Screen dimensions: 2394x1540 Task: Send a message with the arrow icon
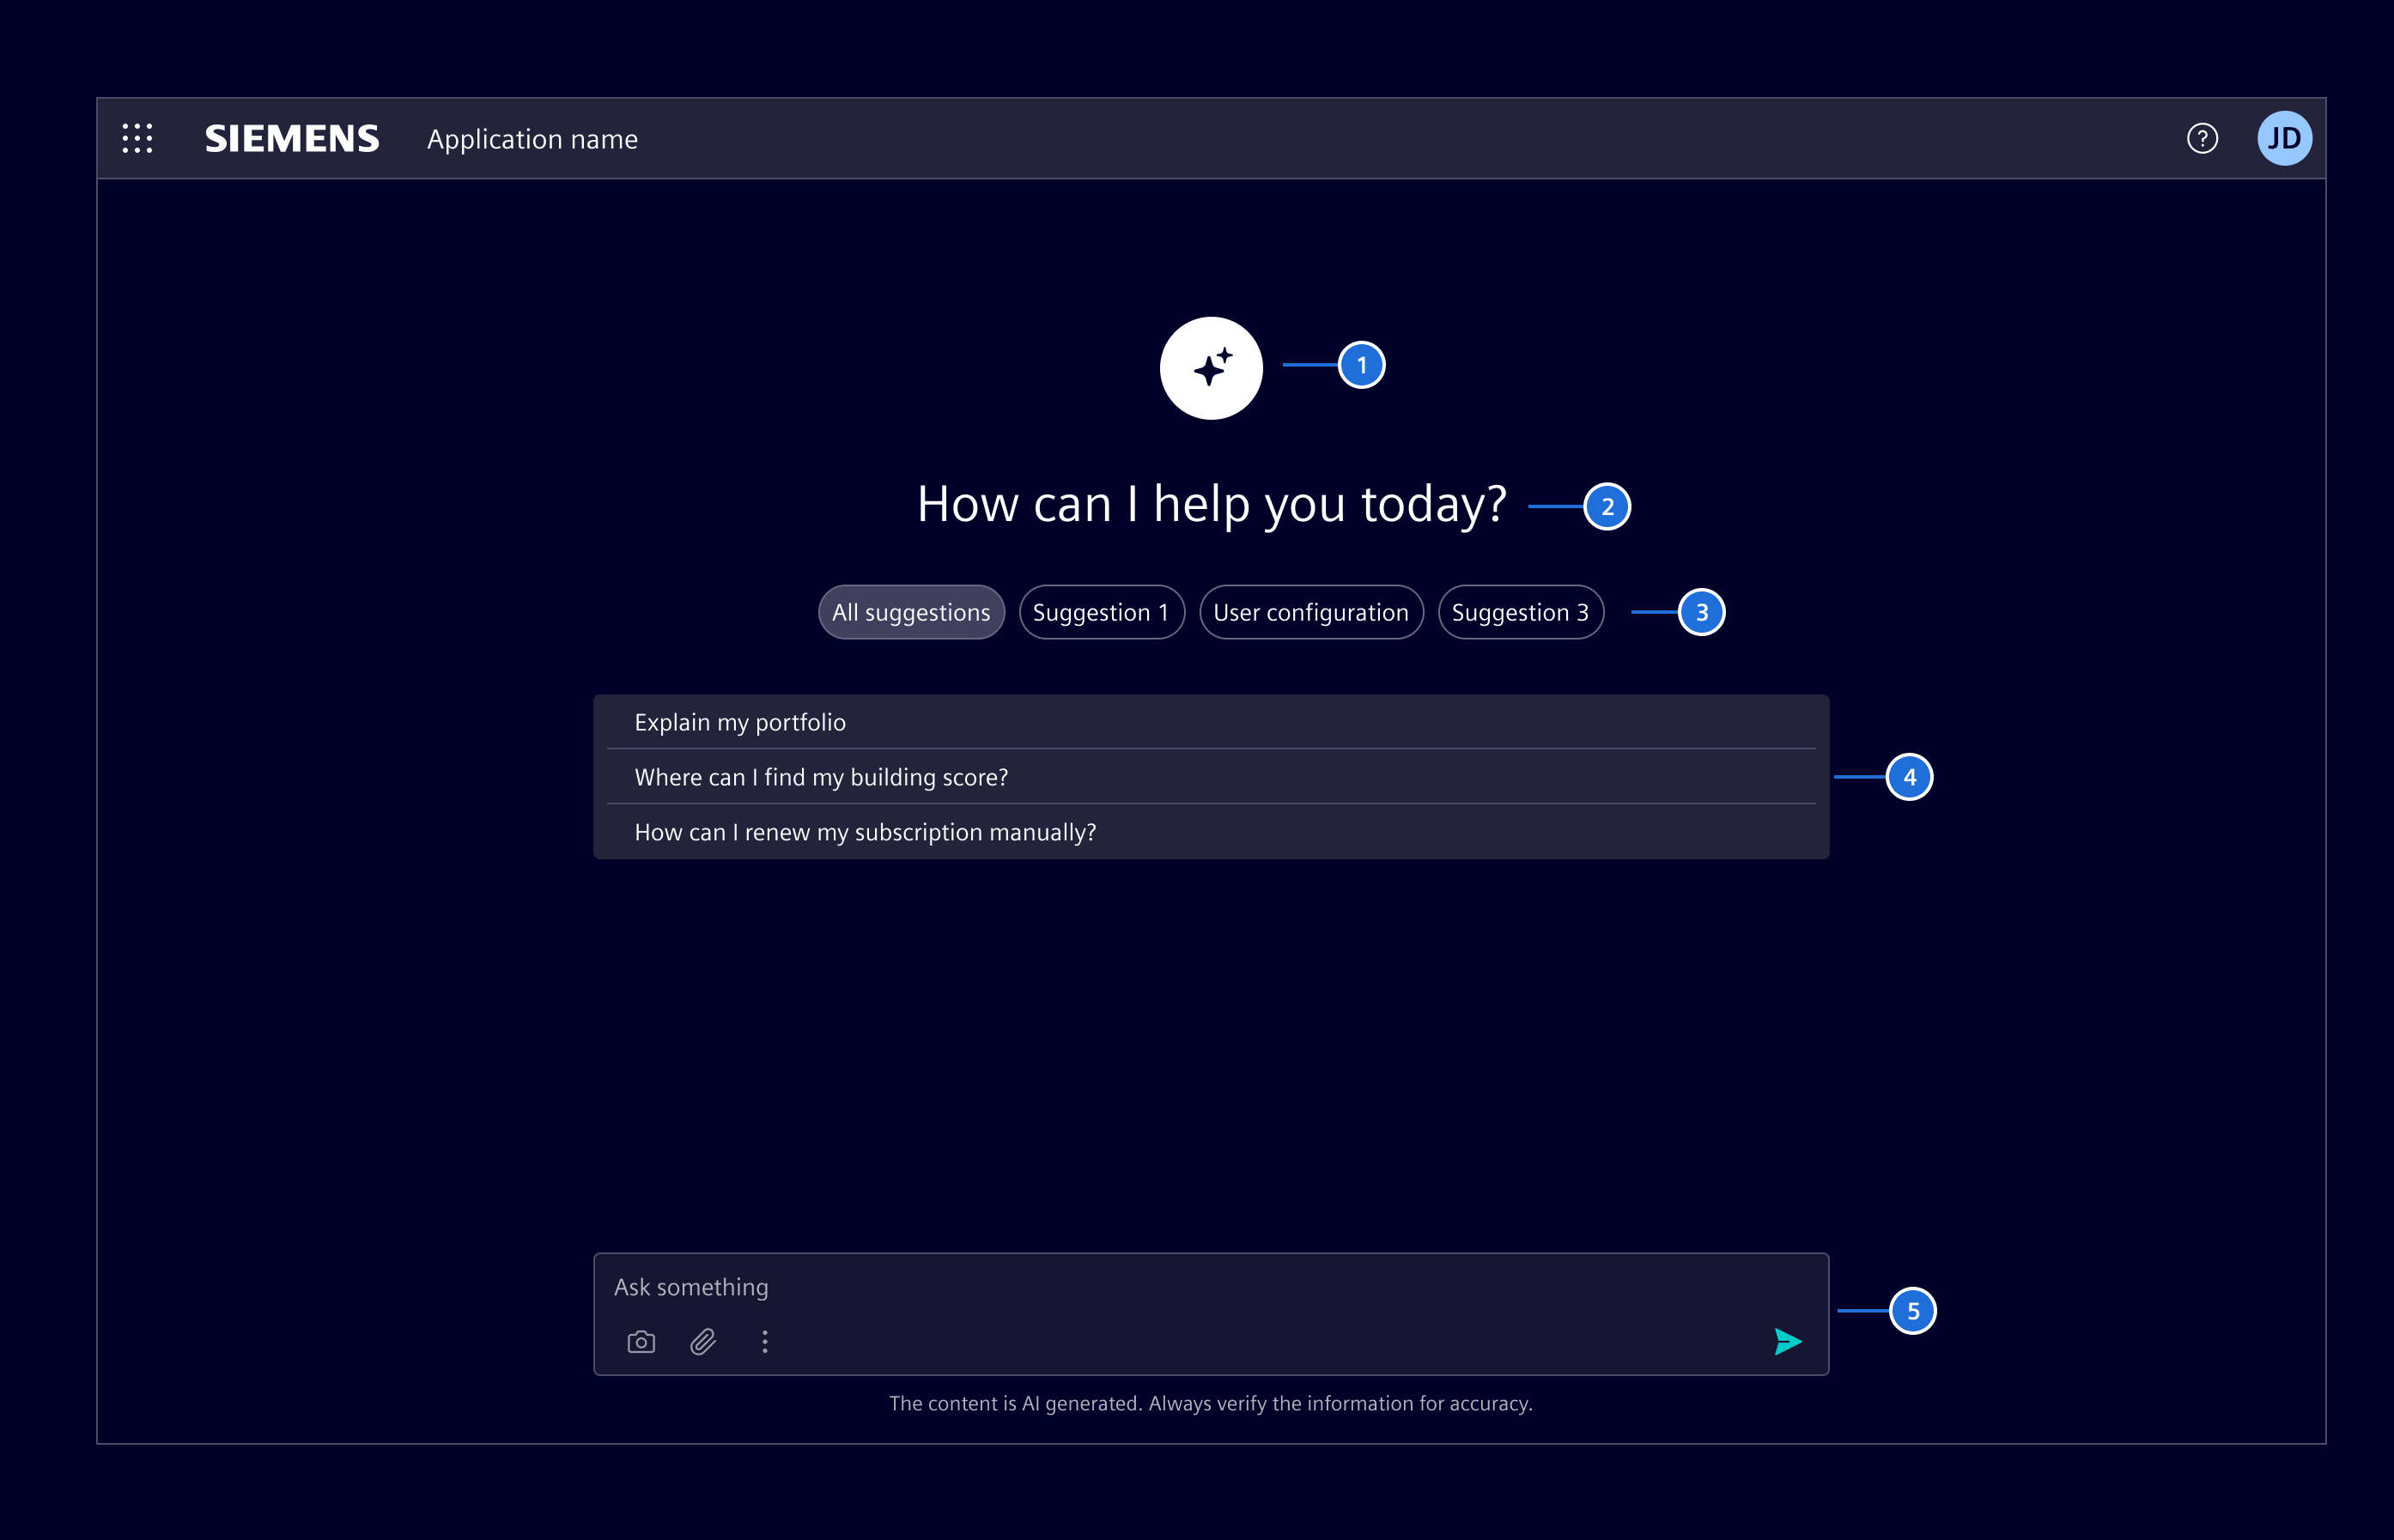tap(1789, 1342)
